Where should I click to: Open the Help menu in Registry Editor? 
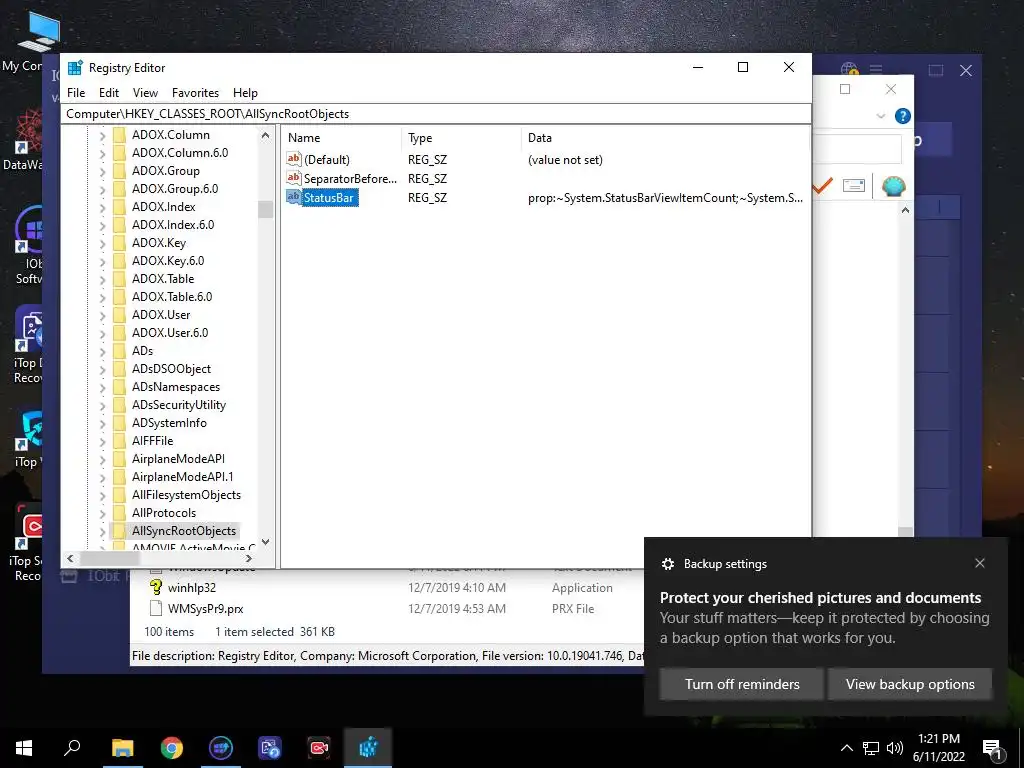[246, 93]
